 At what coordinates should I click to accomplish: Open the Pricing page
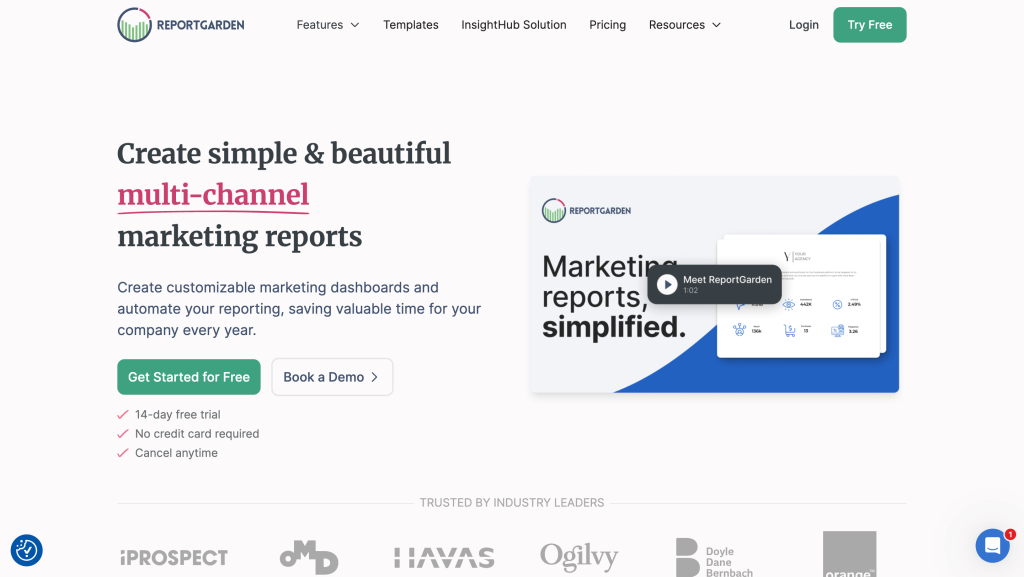point(607,25)
